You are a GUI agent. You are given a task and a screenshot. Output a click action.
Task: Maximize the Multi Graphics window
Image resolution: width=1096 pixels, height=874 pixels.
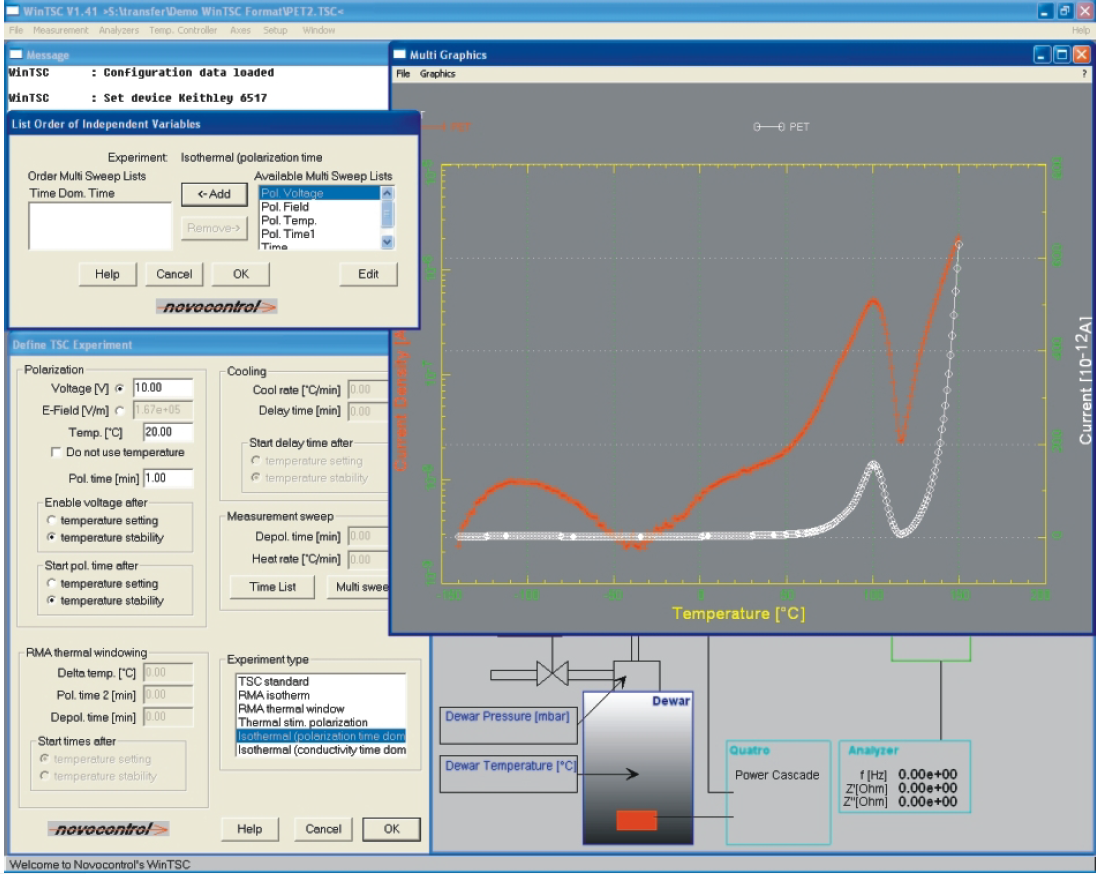tap(1062, 55)
